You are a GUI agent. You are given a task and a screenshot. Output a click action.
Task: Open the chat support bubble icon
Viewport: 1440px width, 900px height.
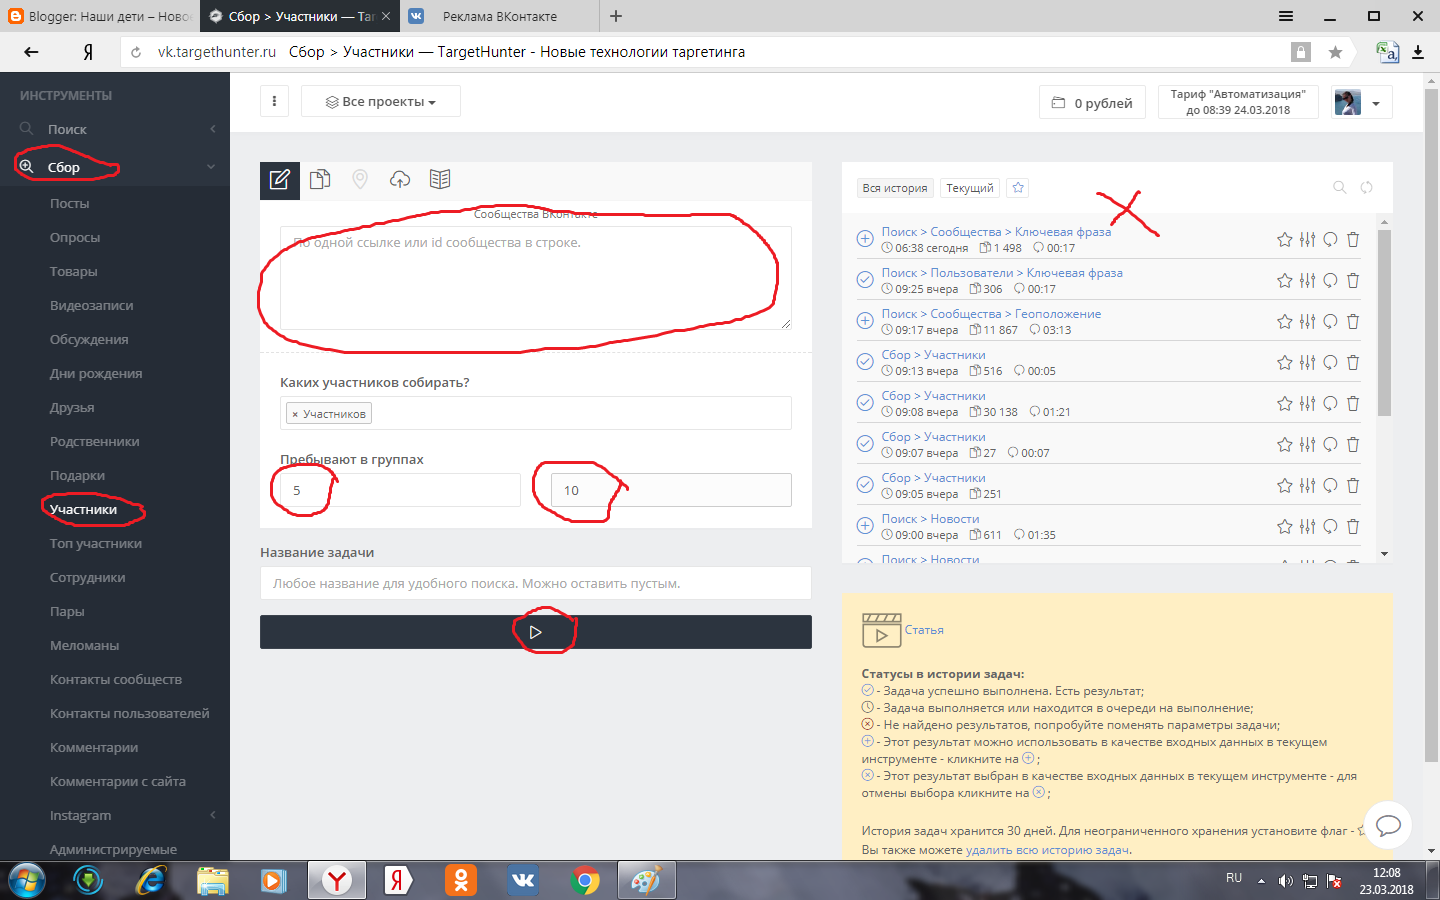pos(1388,825)
